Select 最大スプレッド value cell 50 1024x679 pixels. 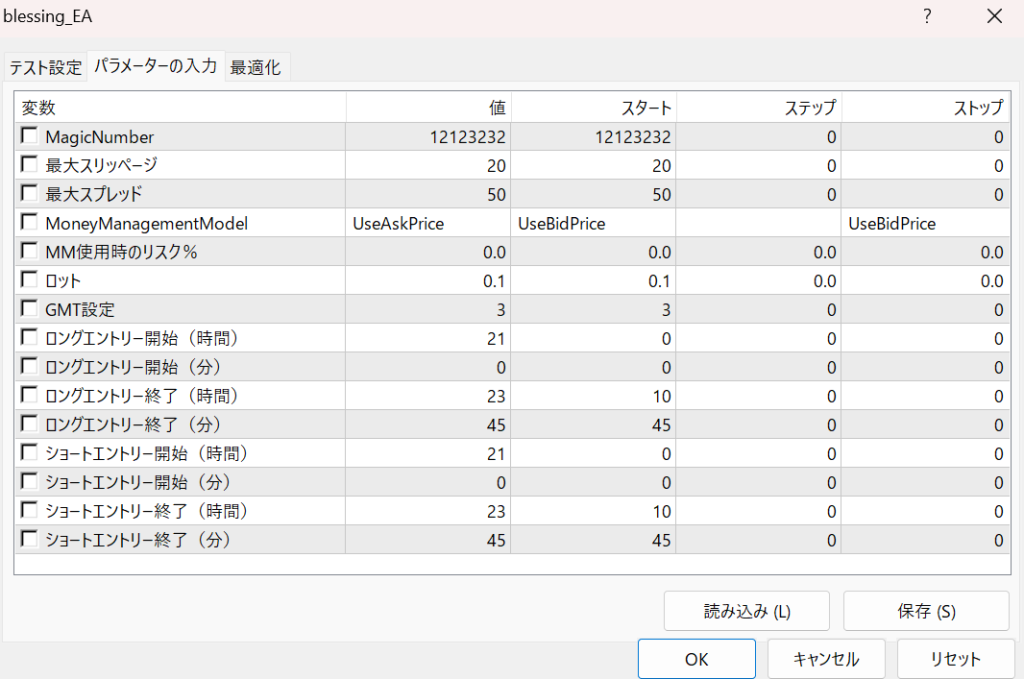coord(428,195)
